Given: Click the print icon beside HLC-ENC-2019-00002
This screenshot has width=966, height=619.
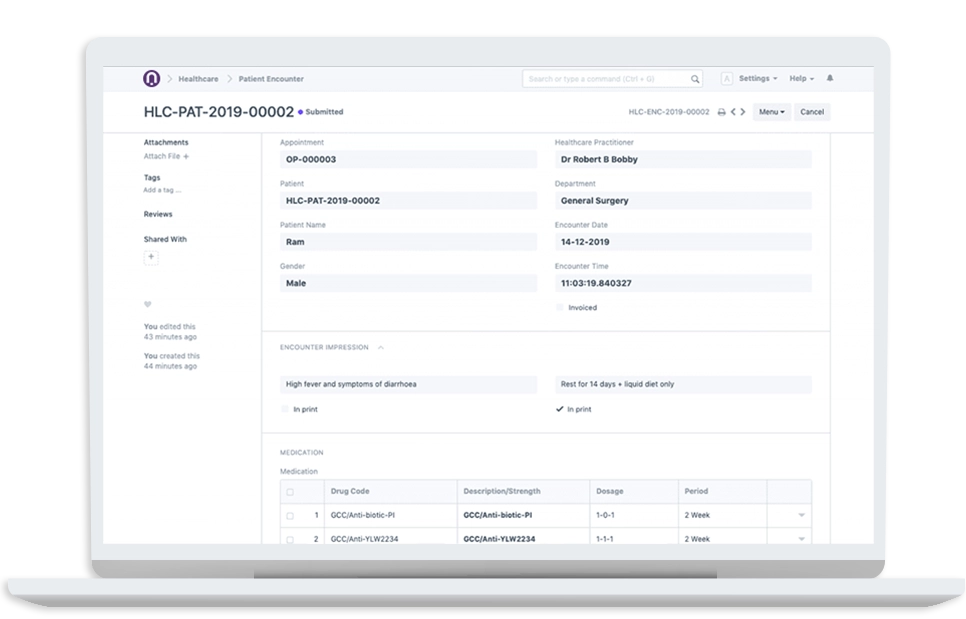Looking at the screenshot, I should tap(721, 112).
